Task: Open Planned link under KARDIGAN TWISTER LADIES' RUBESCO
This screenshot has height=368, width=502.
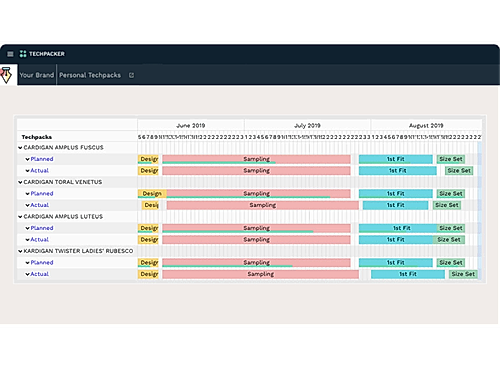Action: click(x=42, y=263)
